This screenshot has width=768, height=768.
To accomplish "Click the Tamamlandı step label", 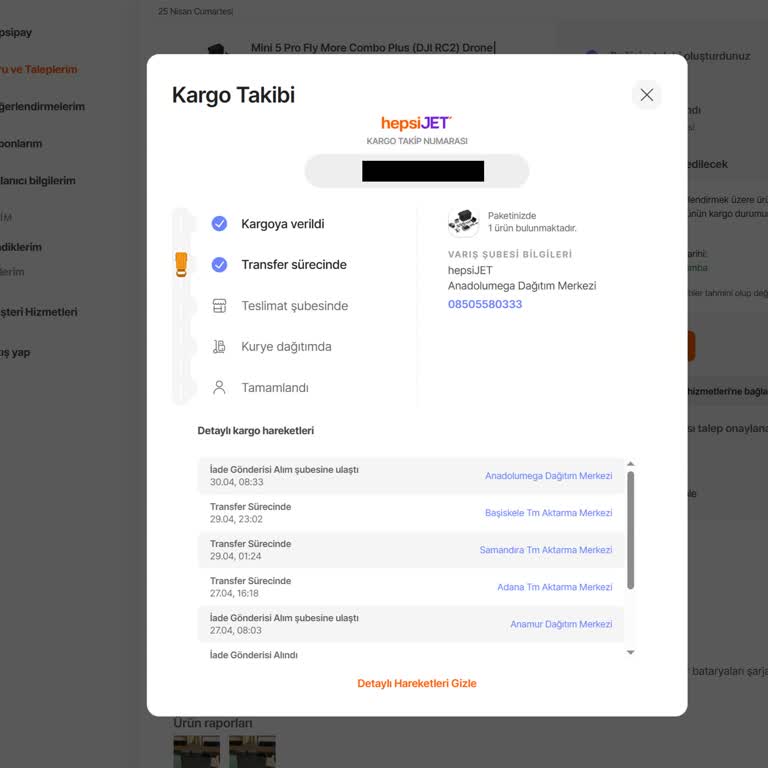I will 275,387.
